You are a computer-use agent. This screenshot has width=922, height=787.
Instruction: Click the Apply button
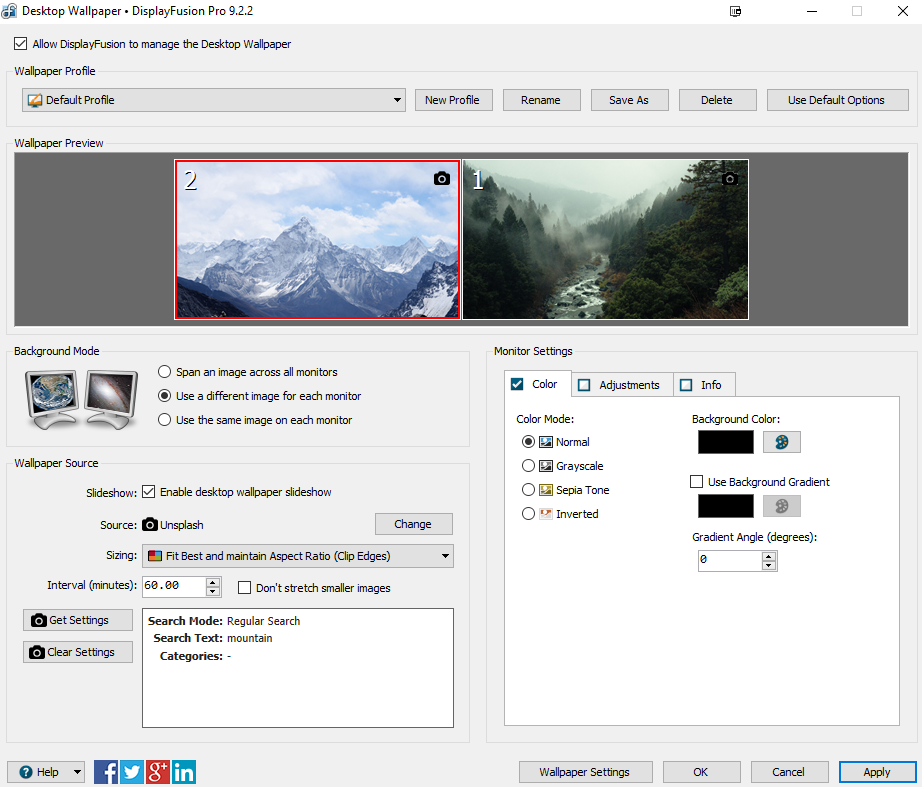[x=877, y=772]
